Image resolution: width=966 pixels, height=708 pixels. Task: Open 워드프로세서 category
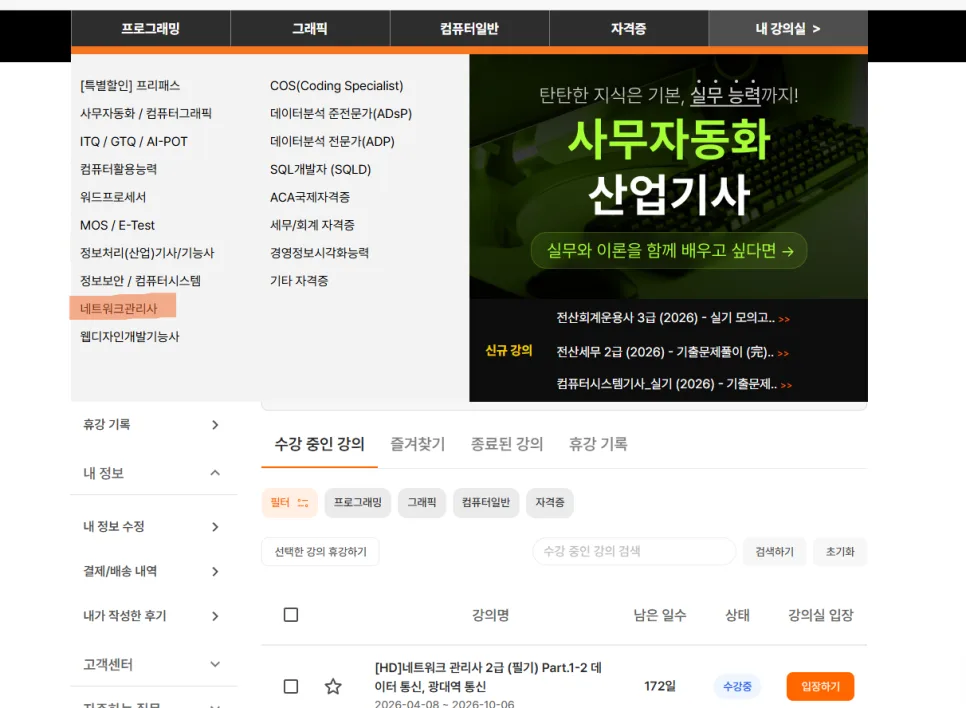pyautogui.click(x=113, y=197)
